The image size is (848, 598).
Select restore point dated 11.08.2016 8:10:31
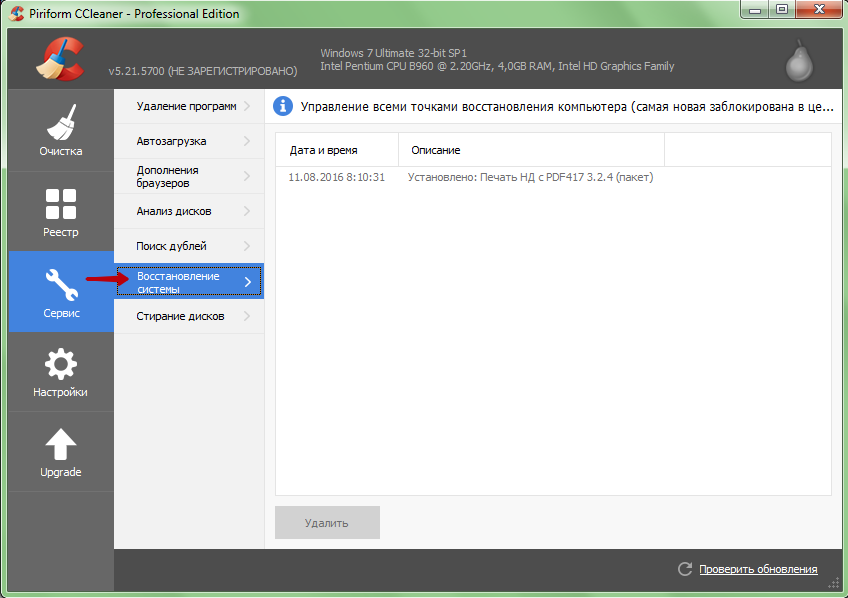click(336, 177)
